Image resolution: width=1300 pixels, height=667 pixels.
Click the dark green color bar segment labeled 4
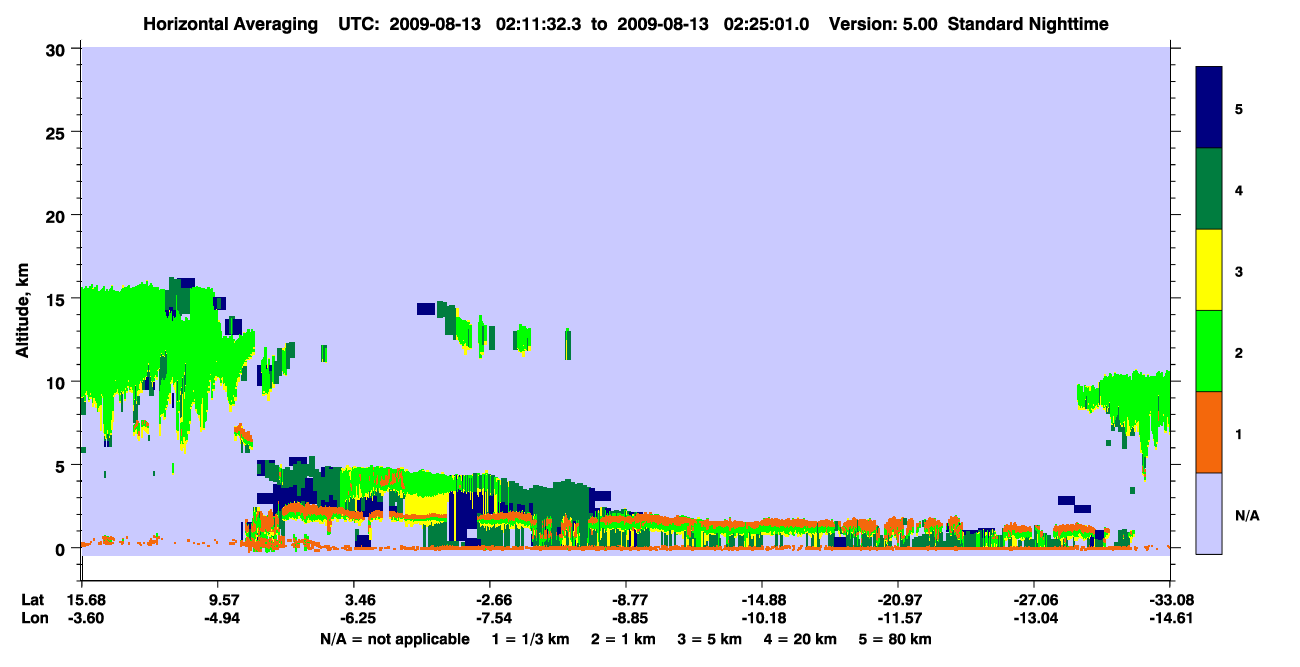click(1209, 189)
